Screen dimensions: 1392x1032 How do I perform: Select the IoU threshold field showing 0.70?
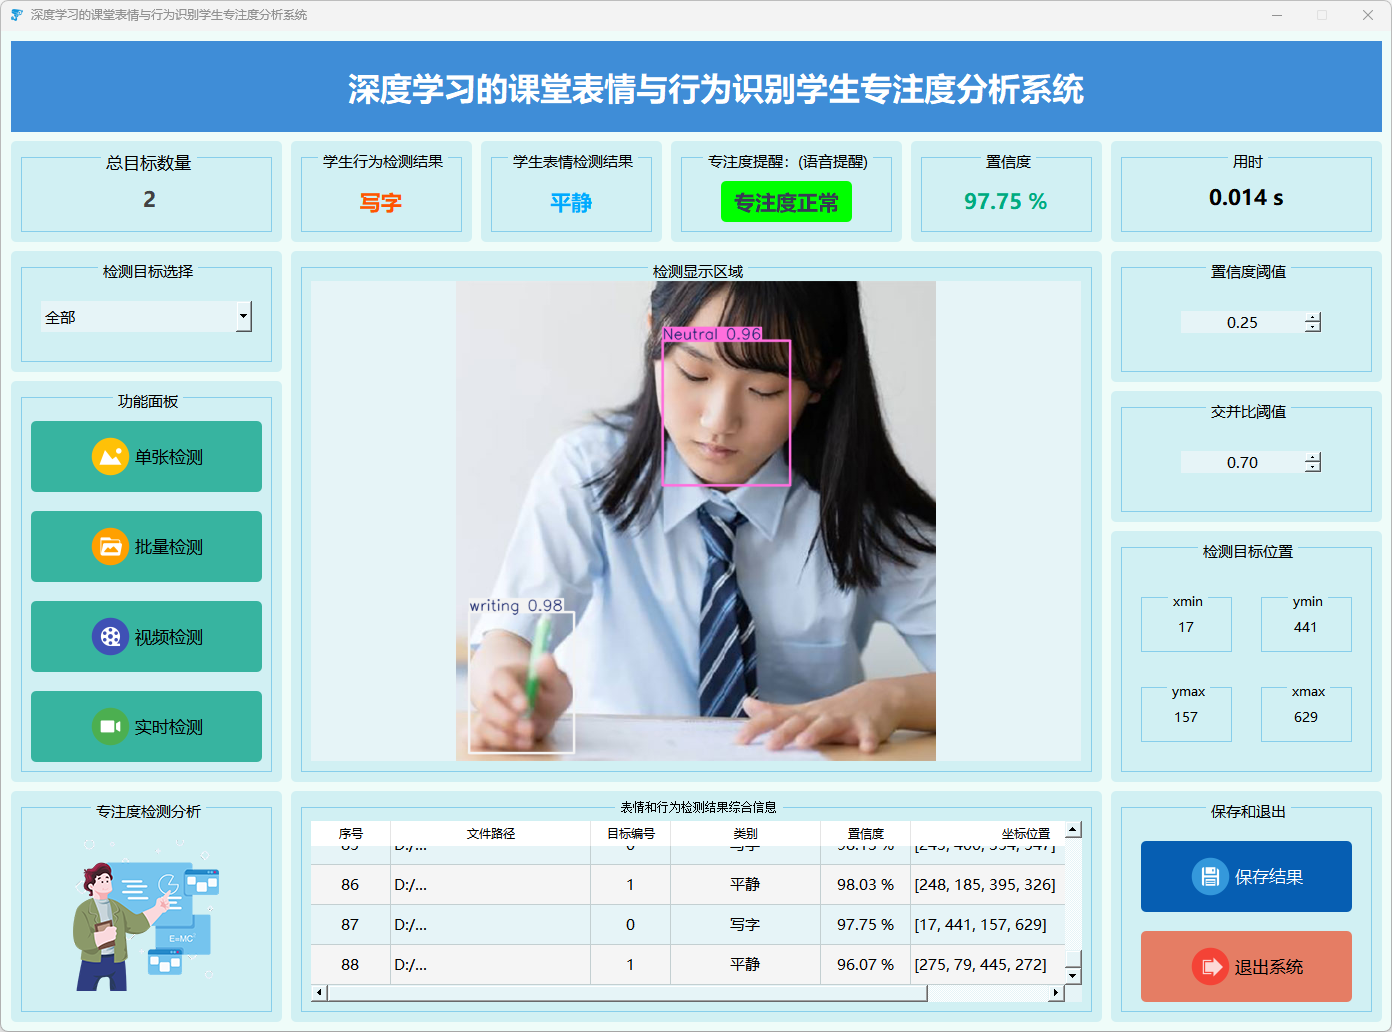(1242, 462)
